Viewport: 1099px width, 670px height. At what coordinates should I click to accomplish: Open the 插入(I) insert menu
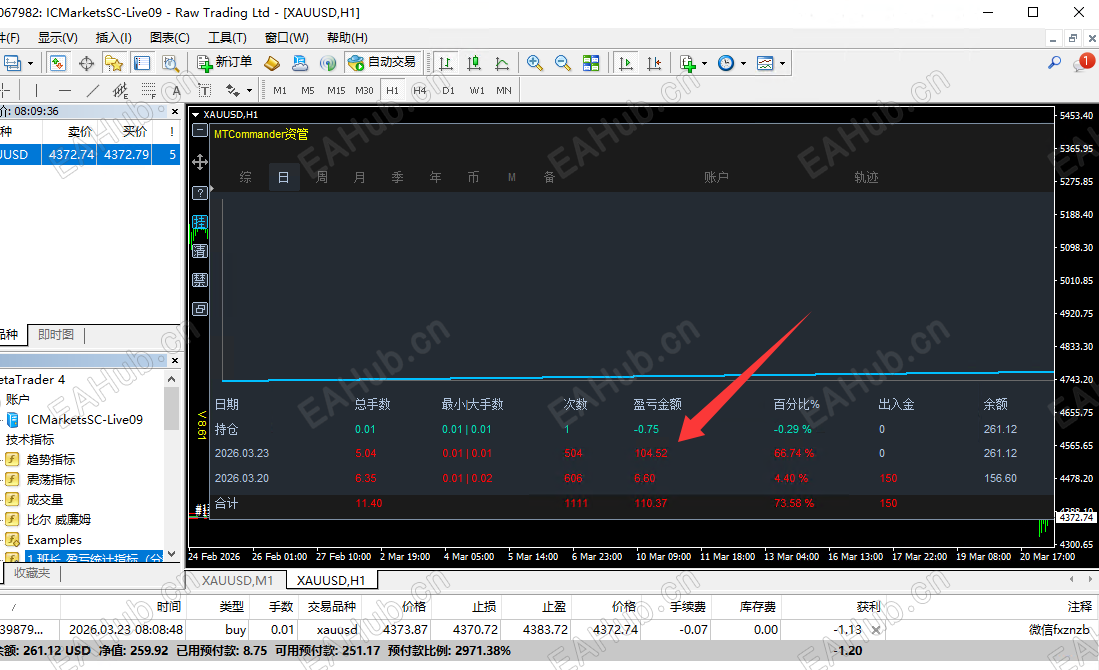(113, 38)
